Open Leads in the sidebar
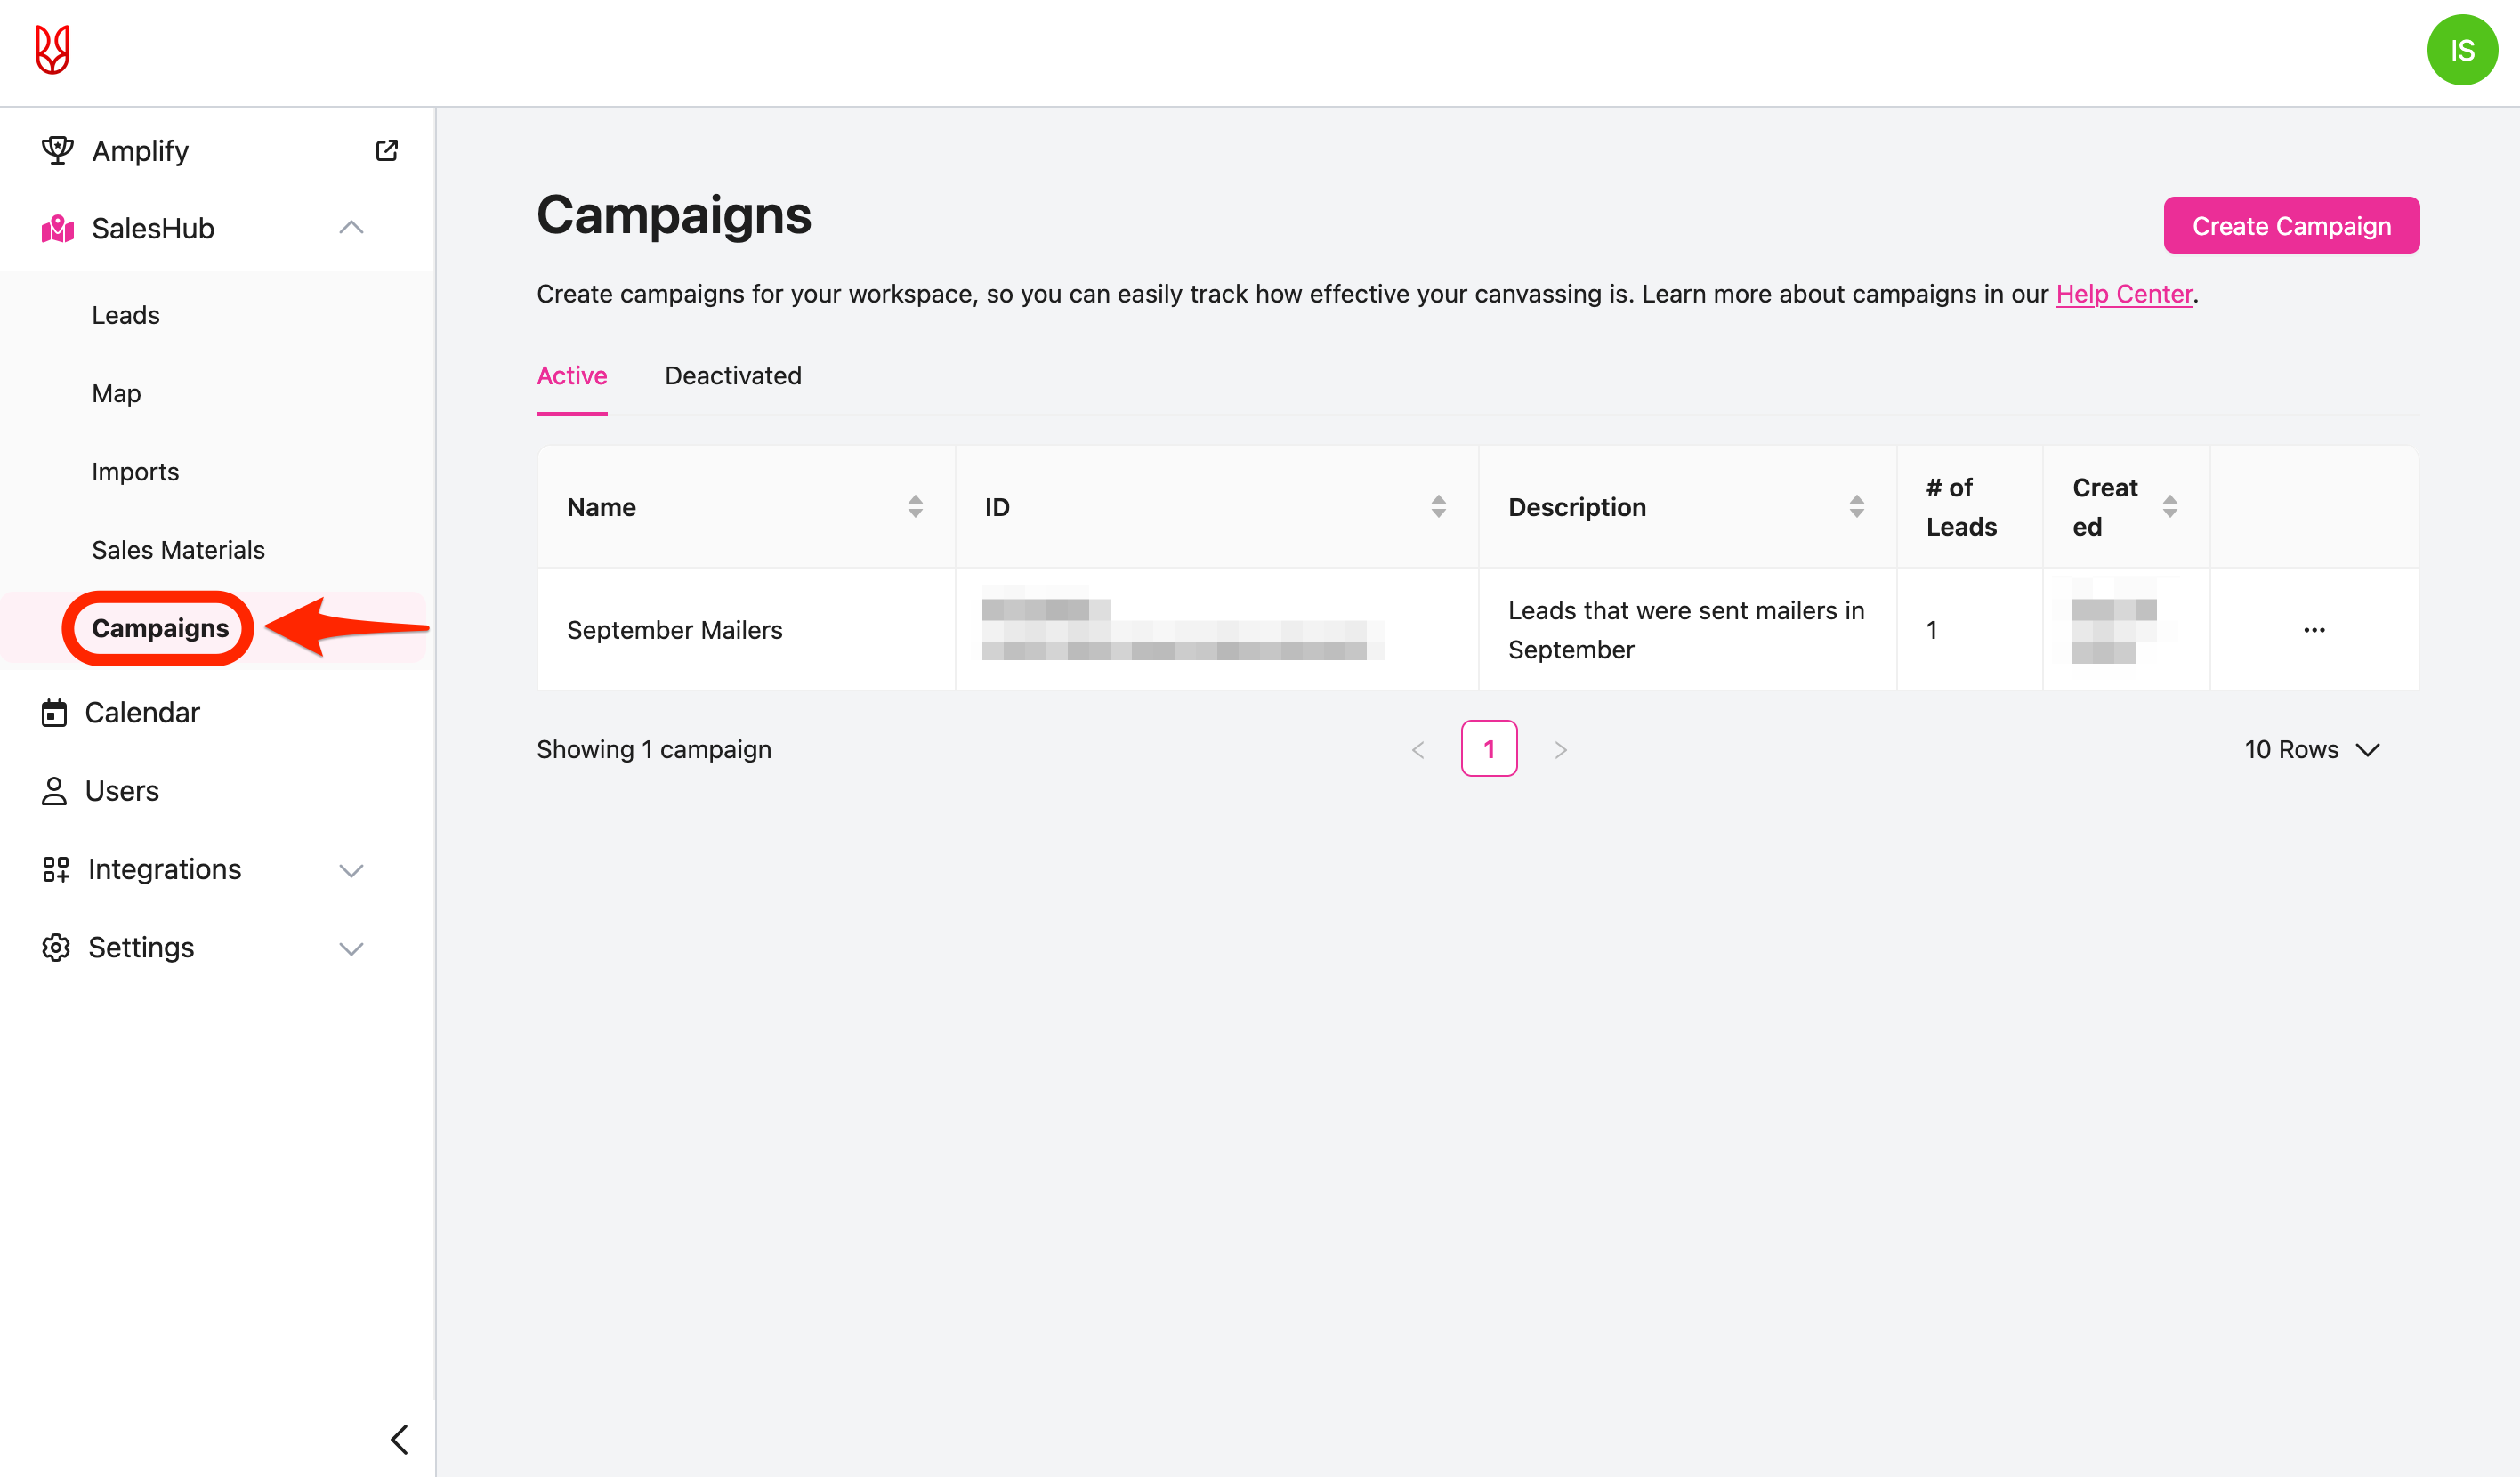 point(126,315)
